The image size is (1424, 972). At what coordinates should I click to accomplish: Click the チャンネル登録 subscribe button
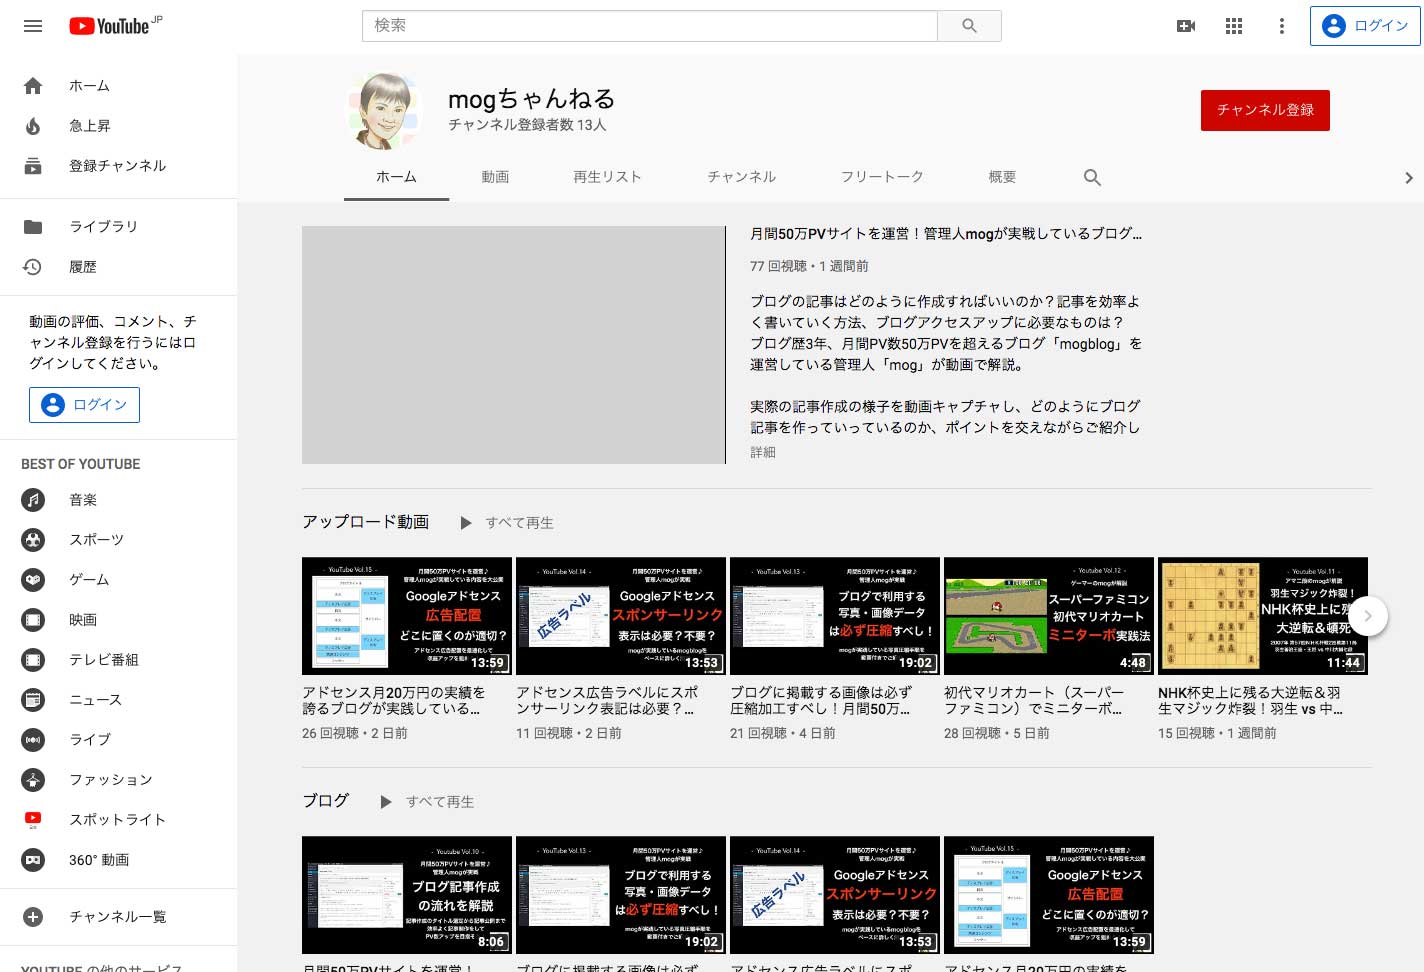point(1265,110)
